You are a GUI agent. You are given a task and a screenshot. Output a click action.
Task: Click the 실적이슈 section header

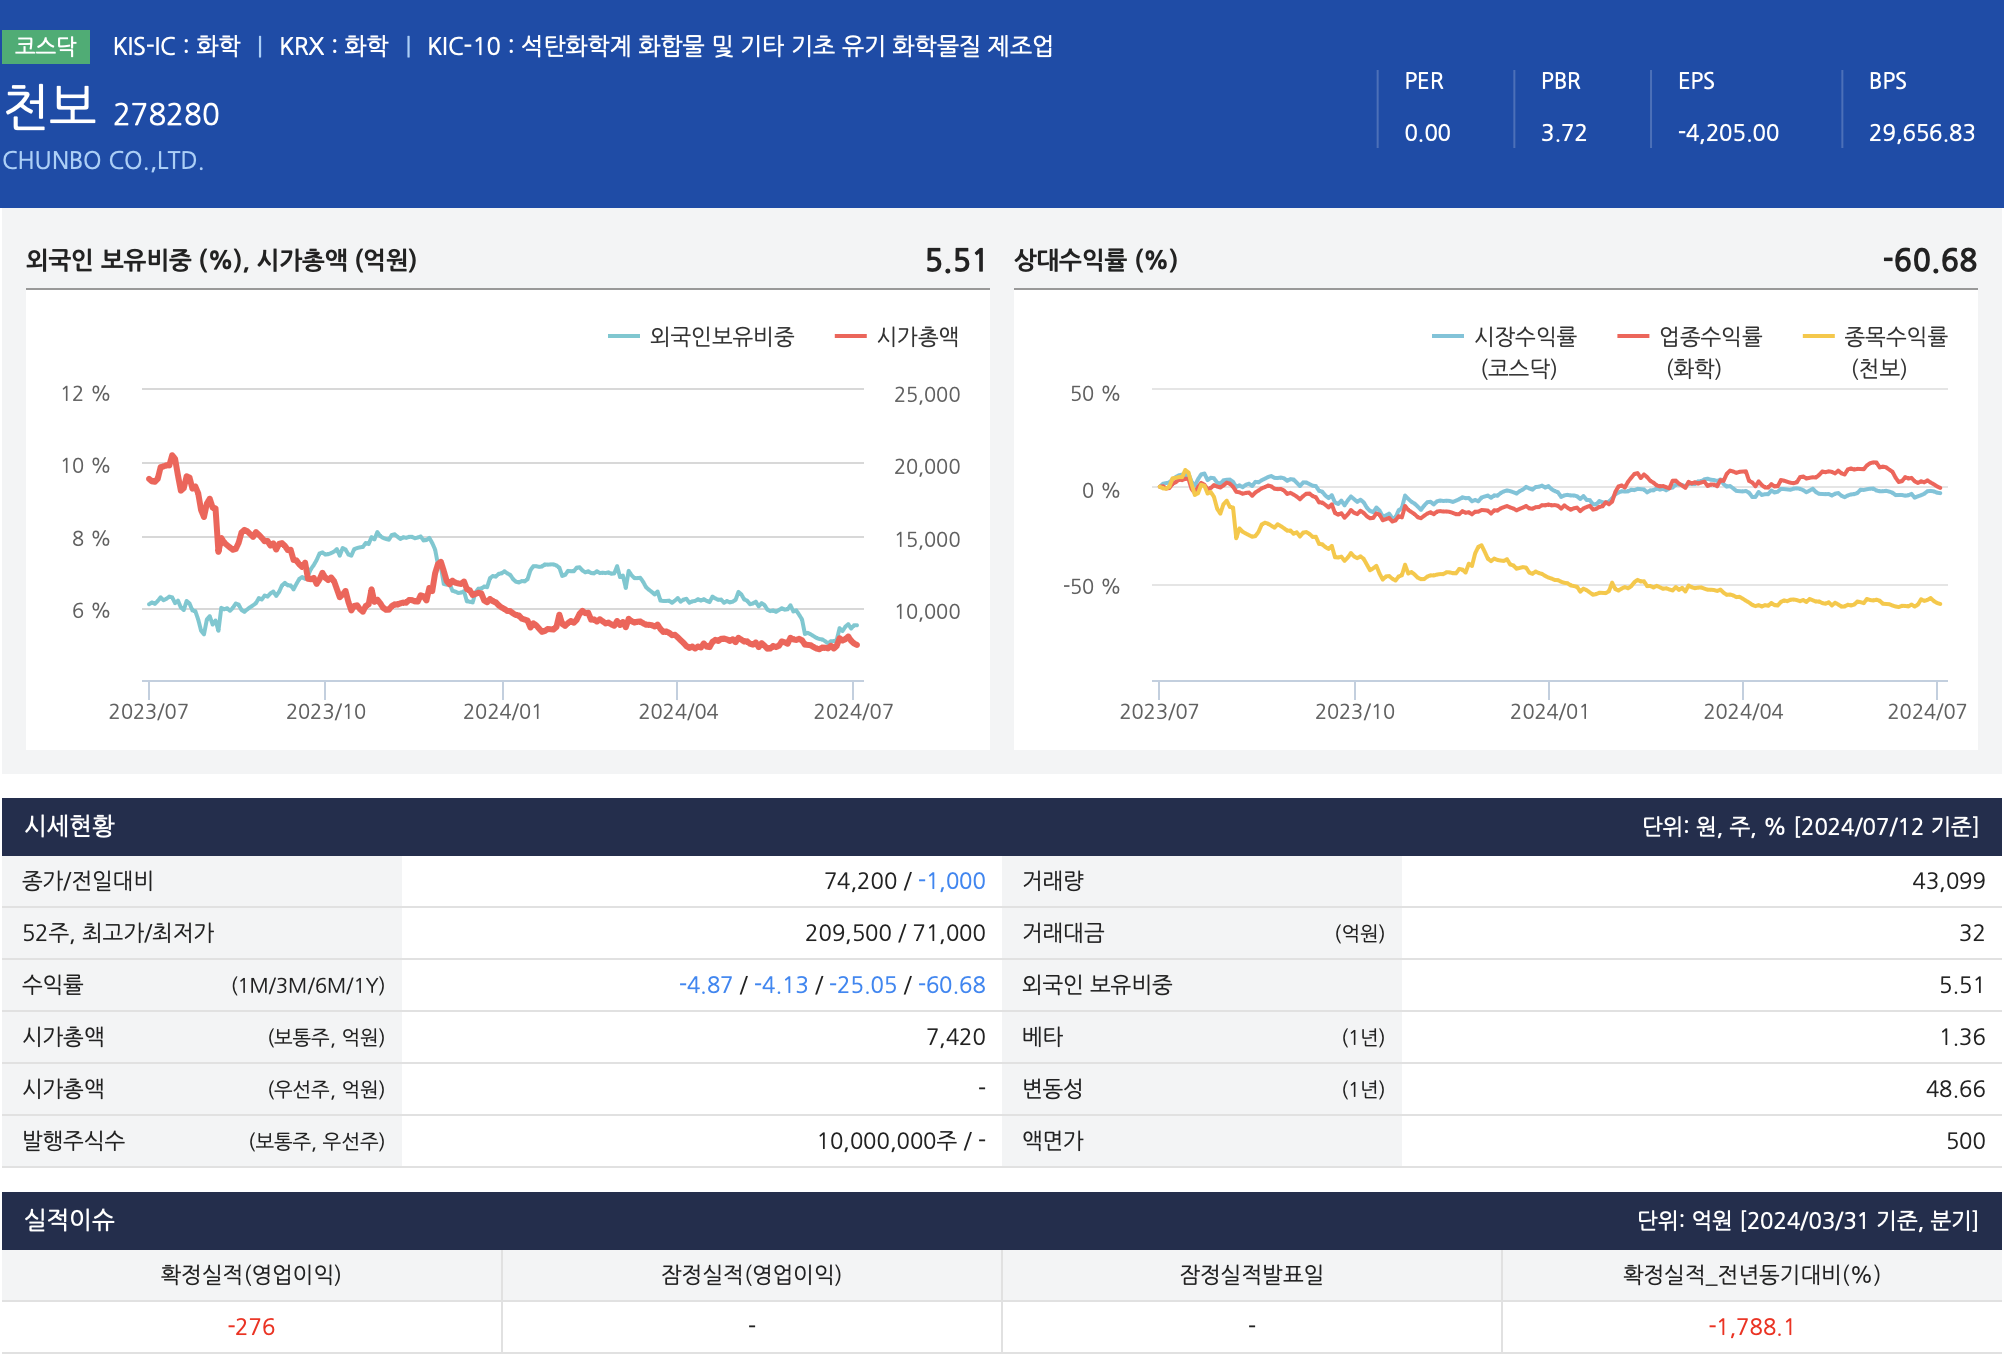click(x=70, y=1220)
